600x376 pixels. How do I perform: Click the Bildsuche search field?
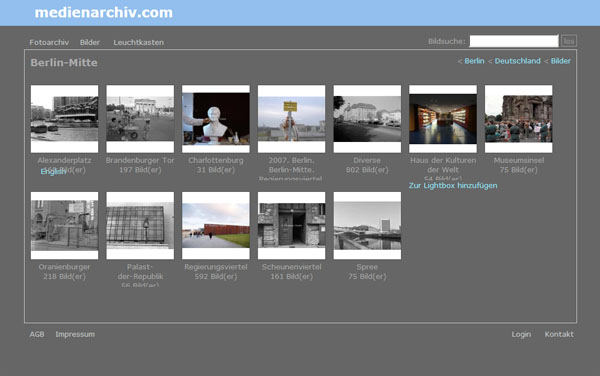pos(514,41)
